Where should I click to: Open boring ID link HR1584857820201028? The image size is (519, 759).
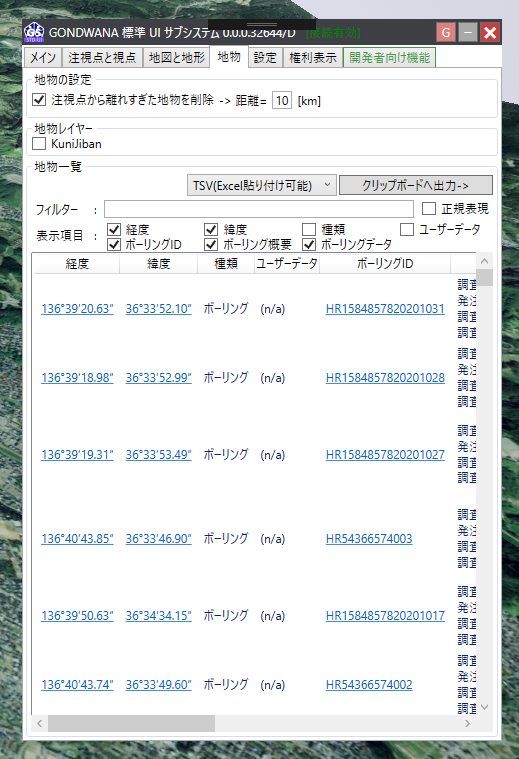[385, 378]
